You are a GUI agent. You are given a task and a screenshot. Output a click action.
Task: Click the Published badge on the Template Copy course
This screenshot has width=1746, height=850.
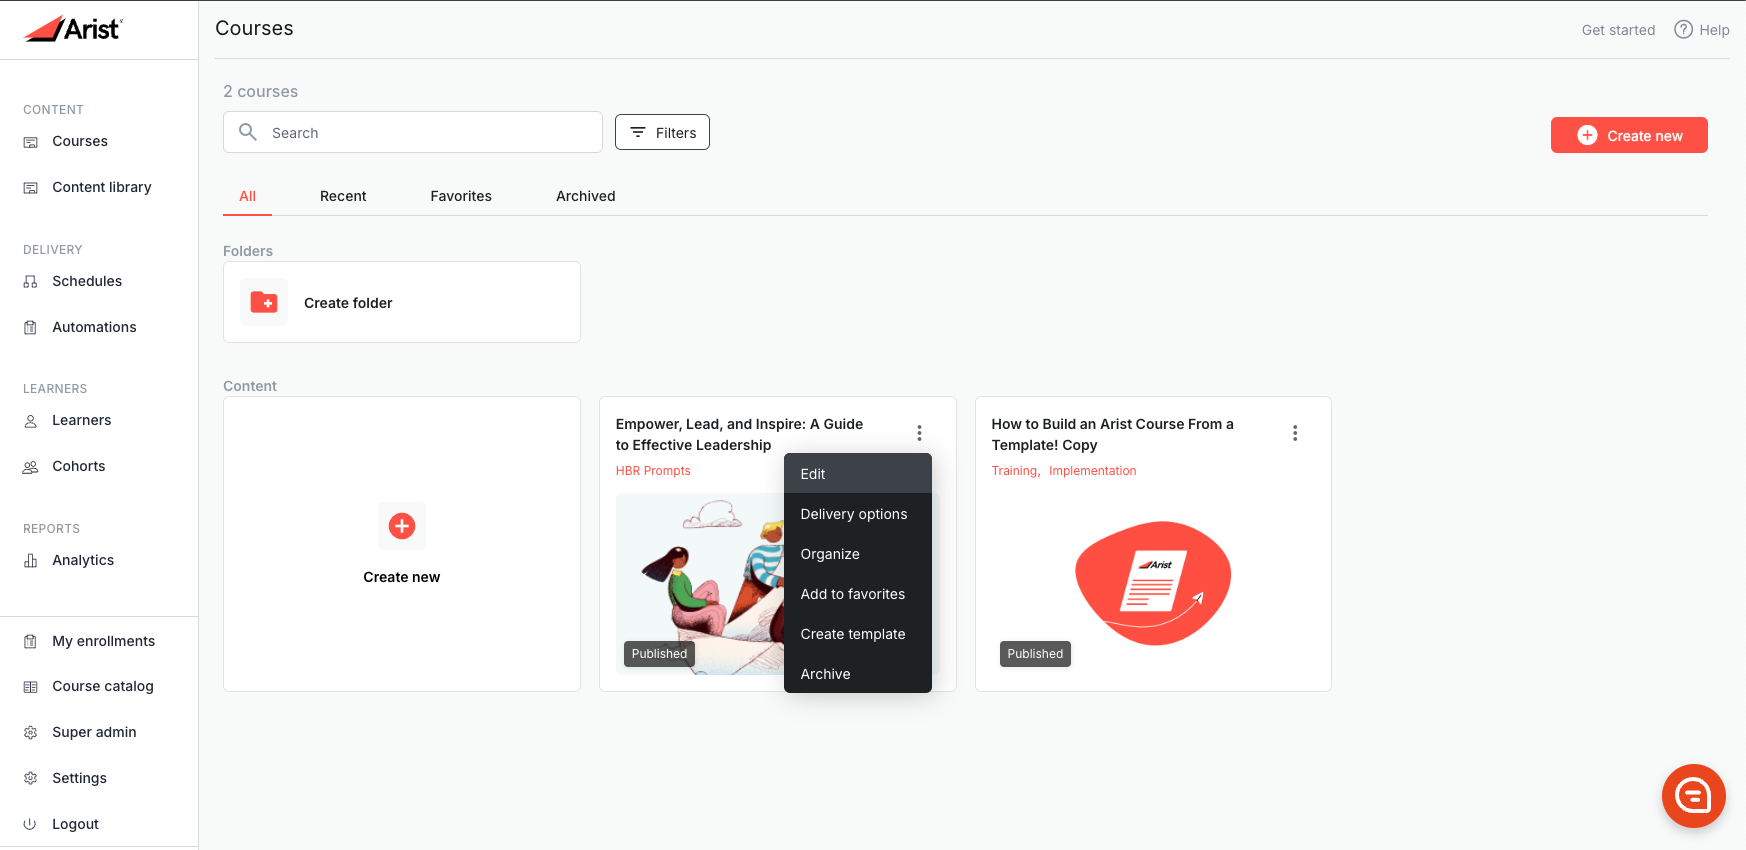click(x=1035, y=654)
